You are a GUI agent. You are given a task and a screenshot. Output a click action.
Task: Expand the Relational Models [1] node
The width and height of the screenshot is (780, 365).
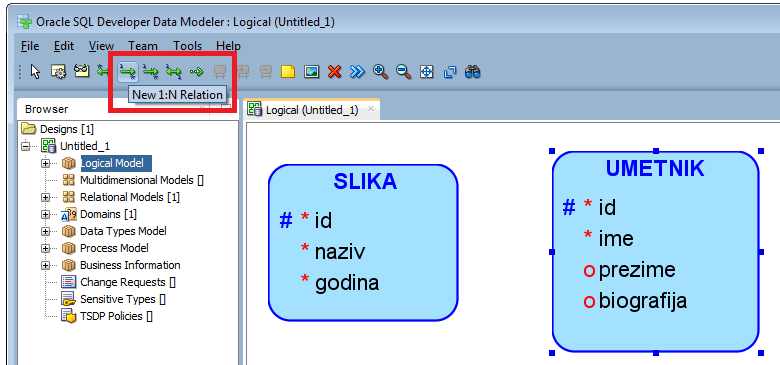click(46, 197)
